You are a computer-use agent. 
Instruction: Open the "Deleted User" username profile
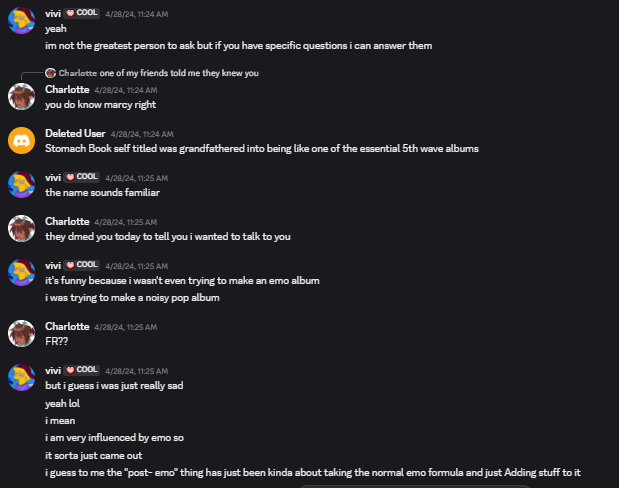pos(74,133)
